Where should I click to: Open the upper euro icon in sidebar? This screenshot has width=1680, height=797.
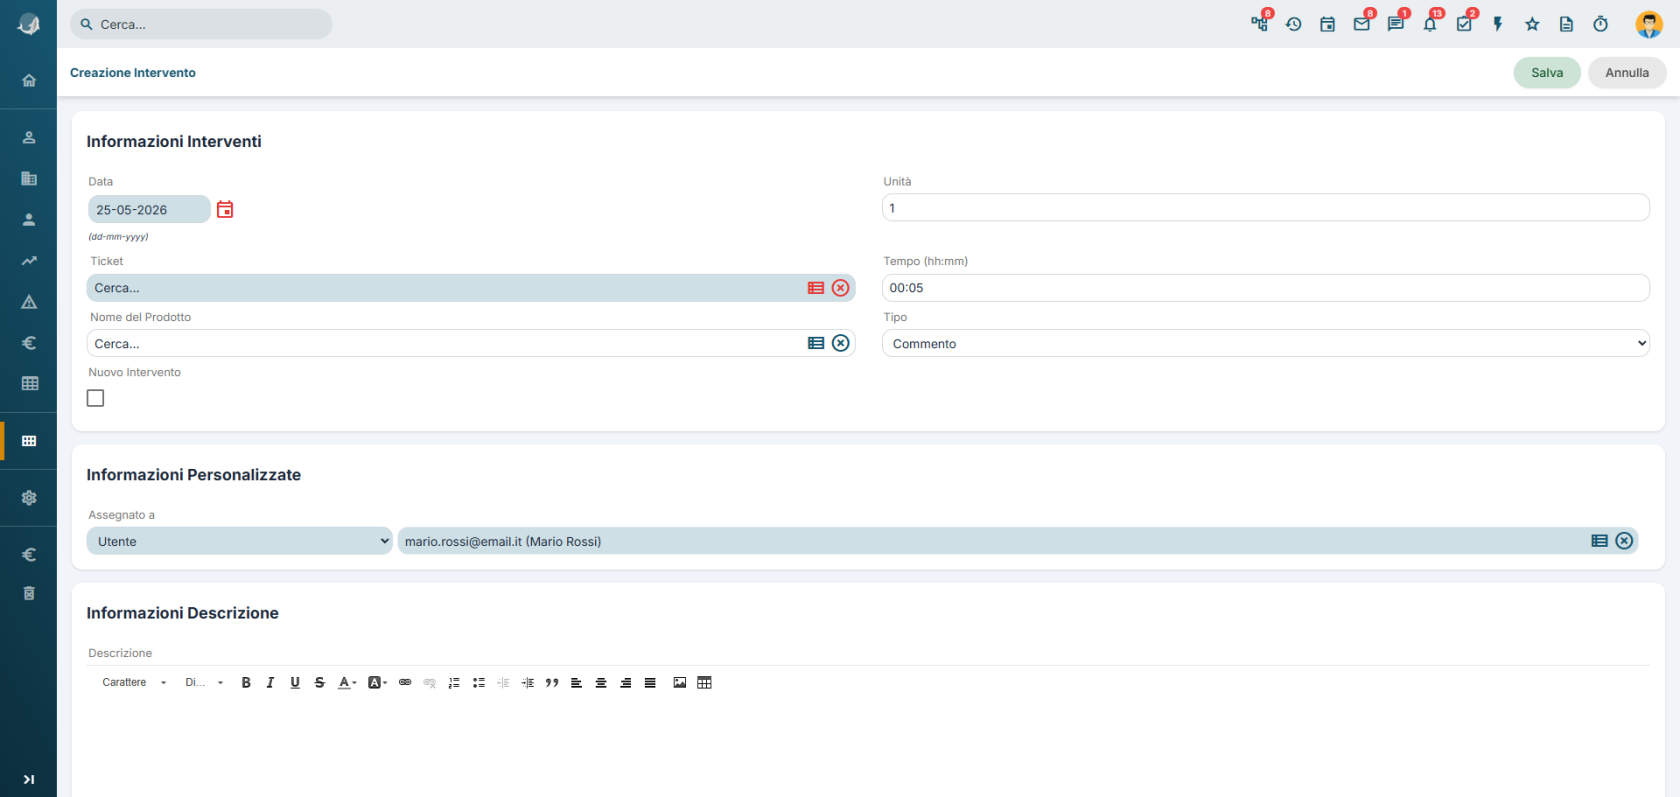29,343
